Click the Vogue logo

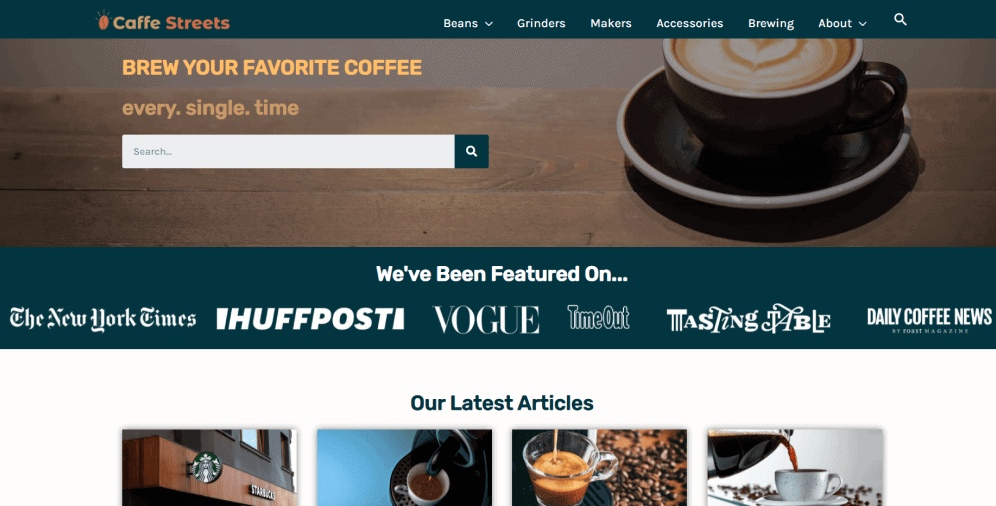click(x=486, y=319)
